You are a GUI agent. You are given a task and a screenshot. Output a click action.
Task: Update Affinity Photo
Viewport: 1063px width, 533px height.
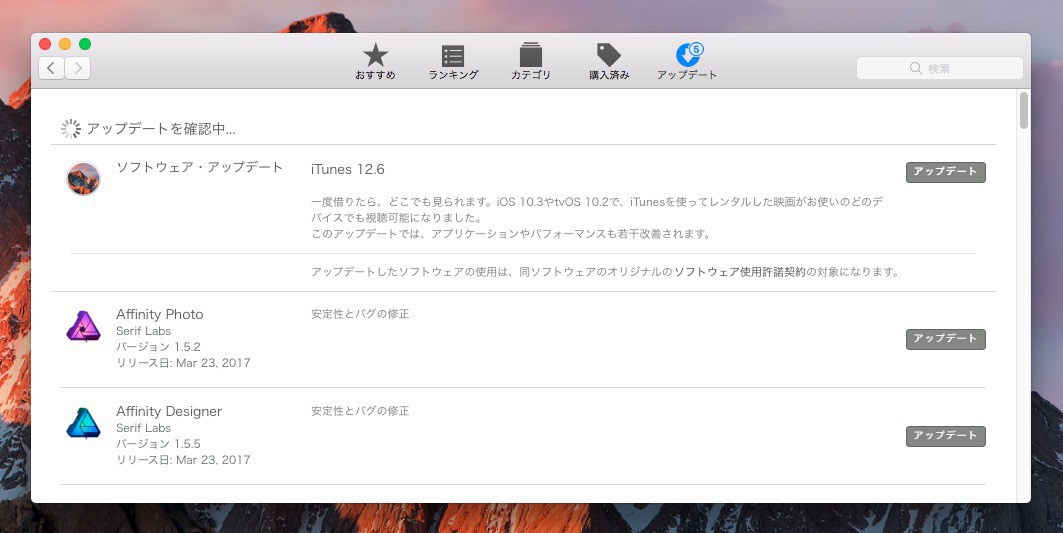click(946, 338)
